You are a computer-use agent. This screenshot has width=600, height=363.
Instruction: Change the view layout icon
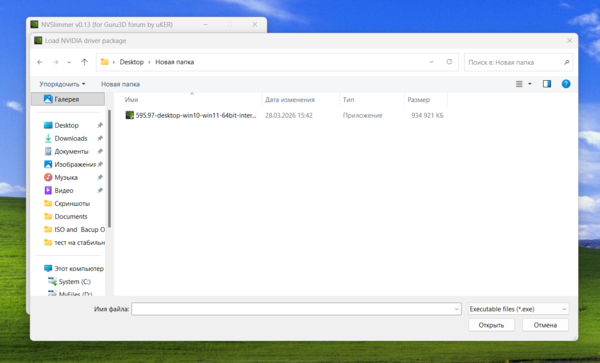coord(519,84)
